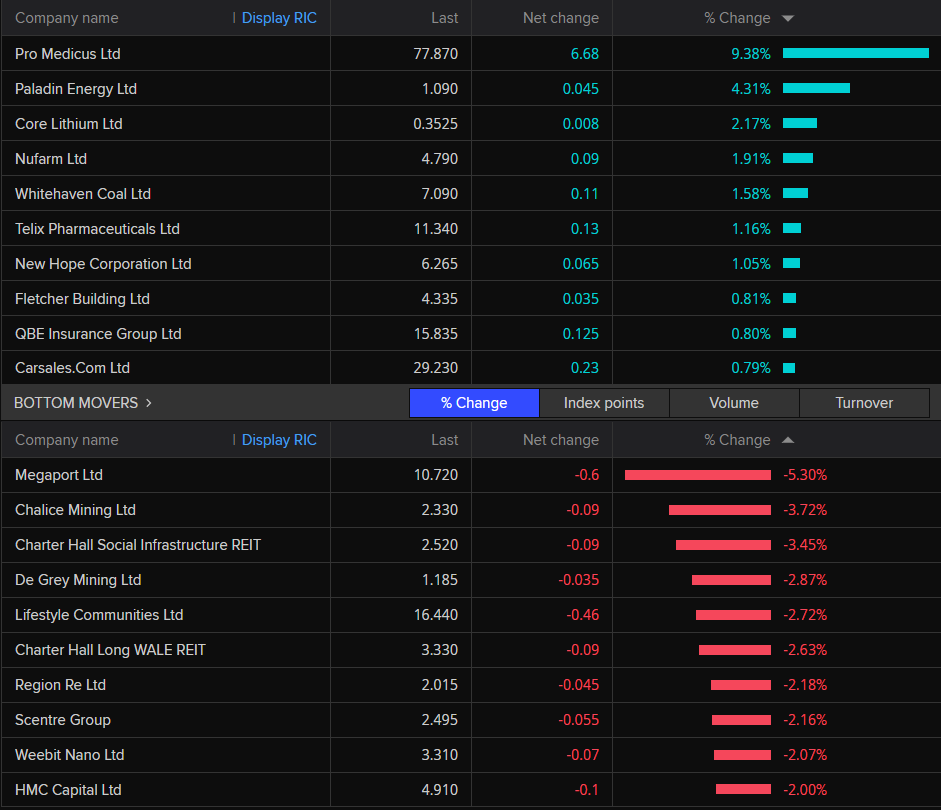941x810 pixels.
Task: Open the BOTTOM MOVERS section link
Action: (x=83, y=403)
